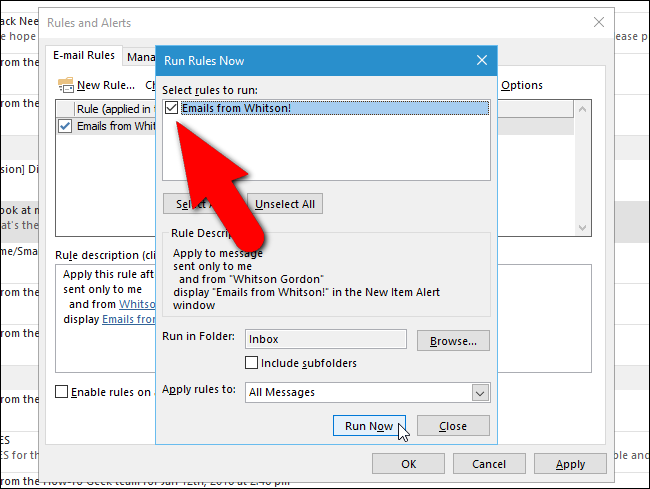Click All Messages value in combo box
The width and height of the screenshot is (650, 489).
282,392
